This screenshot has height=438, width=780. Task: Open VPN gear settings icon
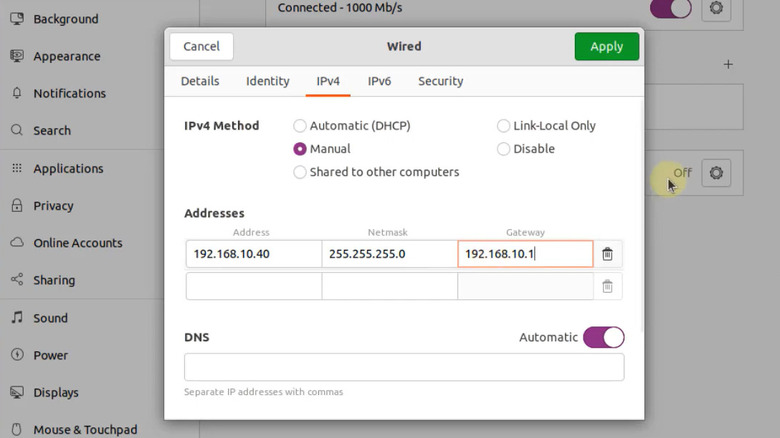point(715,173)
